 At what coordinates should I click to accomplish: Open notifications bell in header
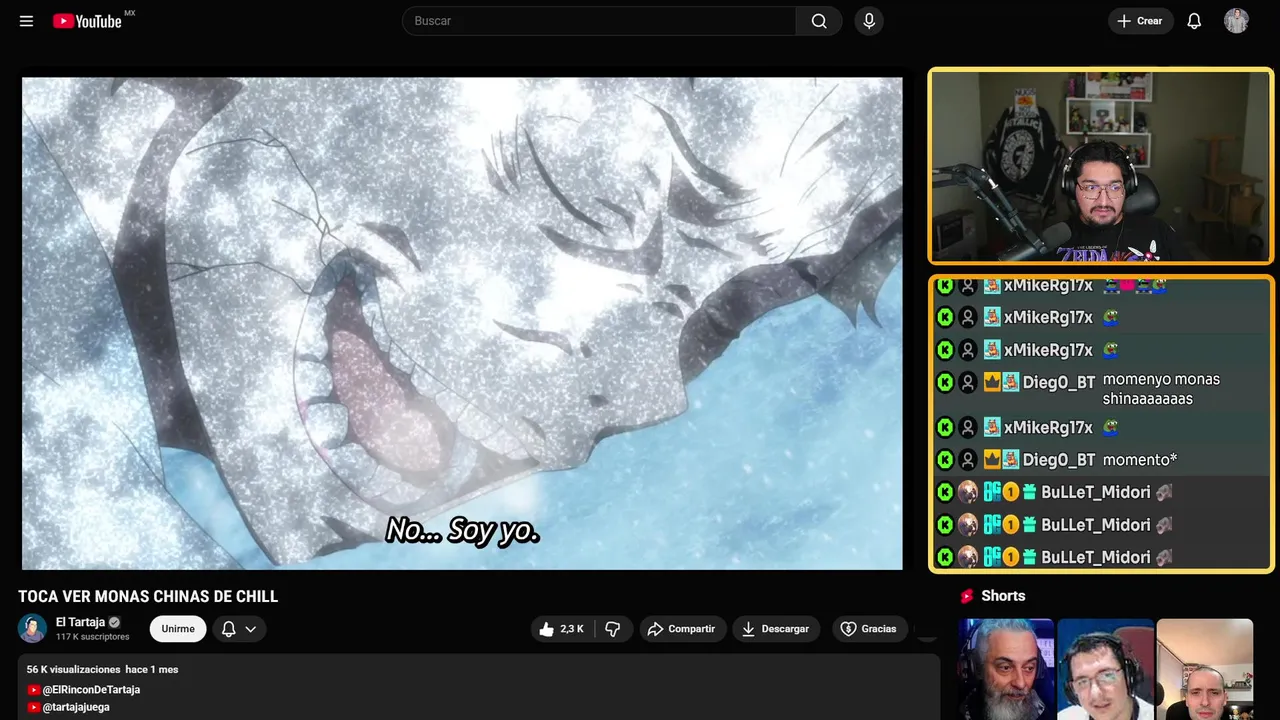point(1194,21)
